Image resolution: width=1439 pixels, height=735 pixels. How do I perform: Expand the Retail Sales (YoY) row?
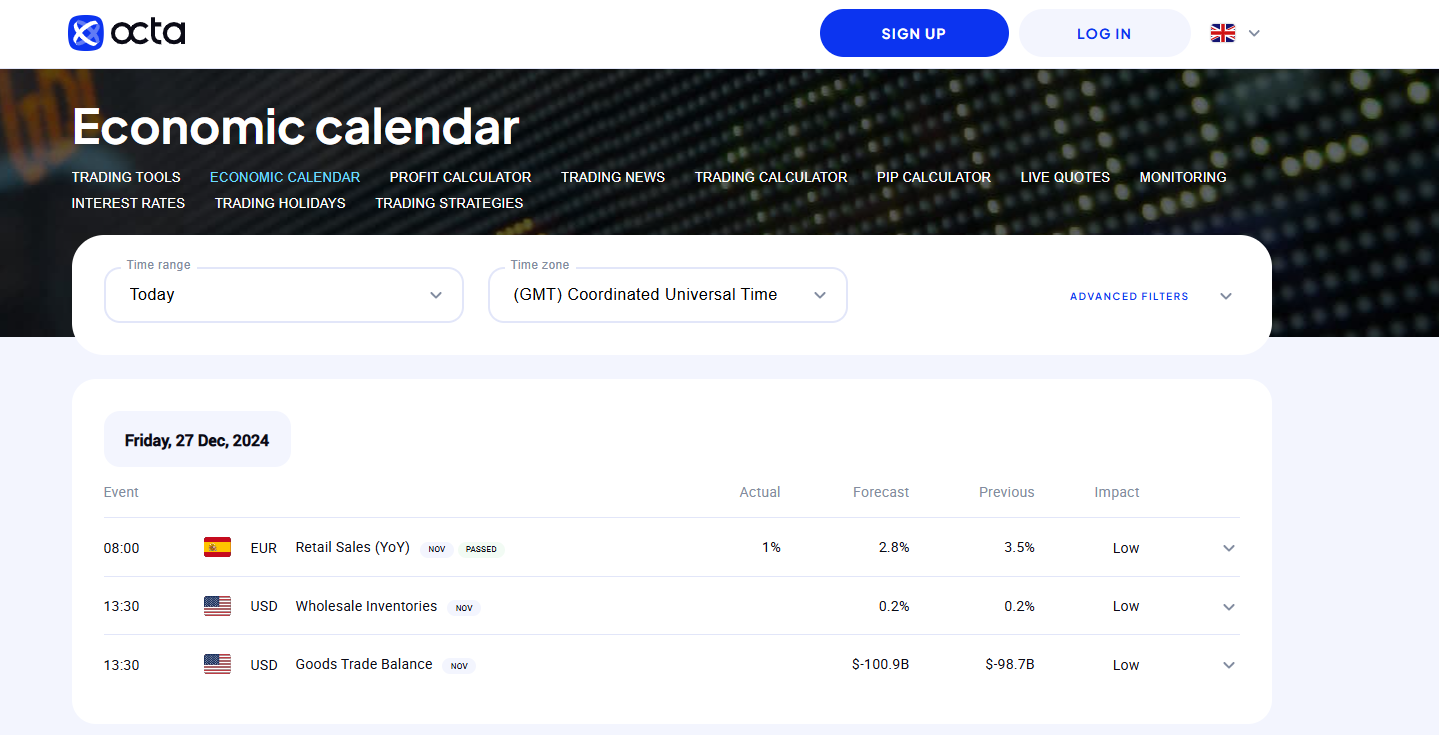(1229, 548)
